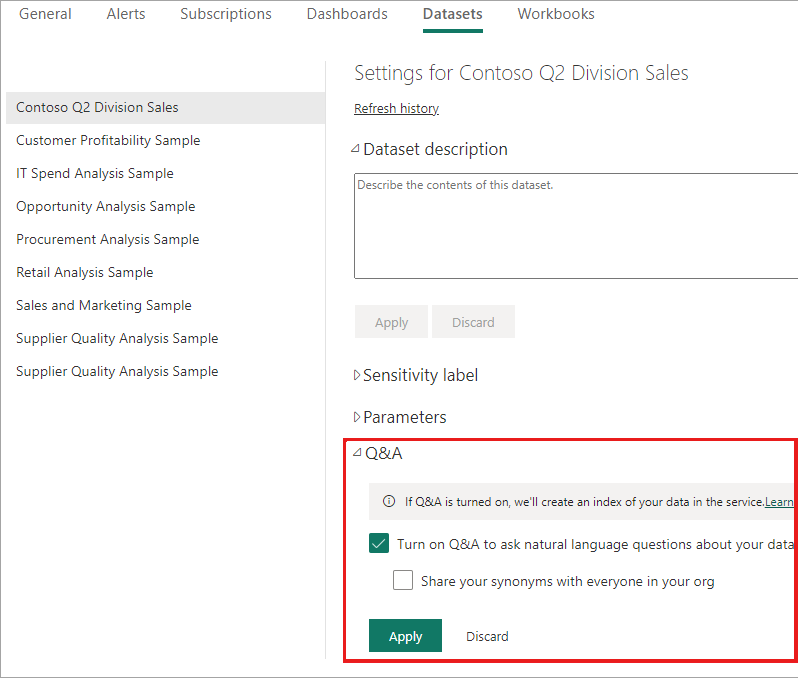Select Customer Profitability Sample dataset
The width and height of the screenshot is (798, 678).
[108, 140]
